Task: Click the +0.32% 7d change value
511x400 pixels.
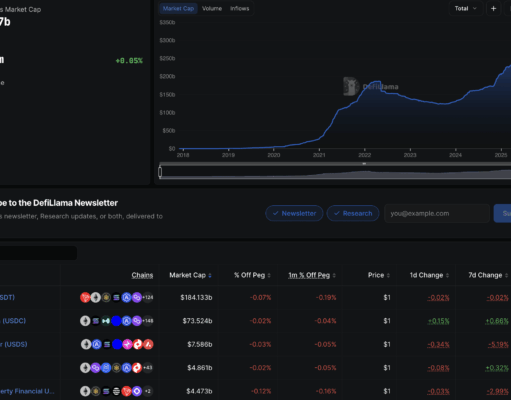Action: click(x=497, y=368)
